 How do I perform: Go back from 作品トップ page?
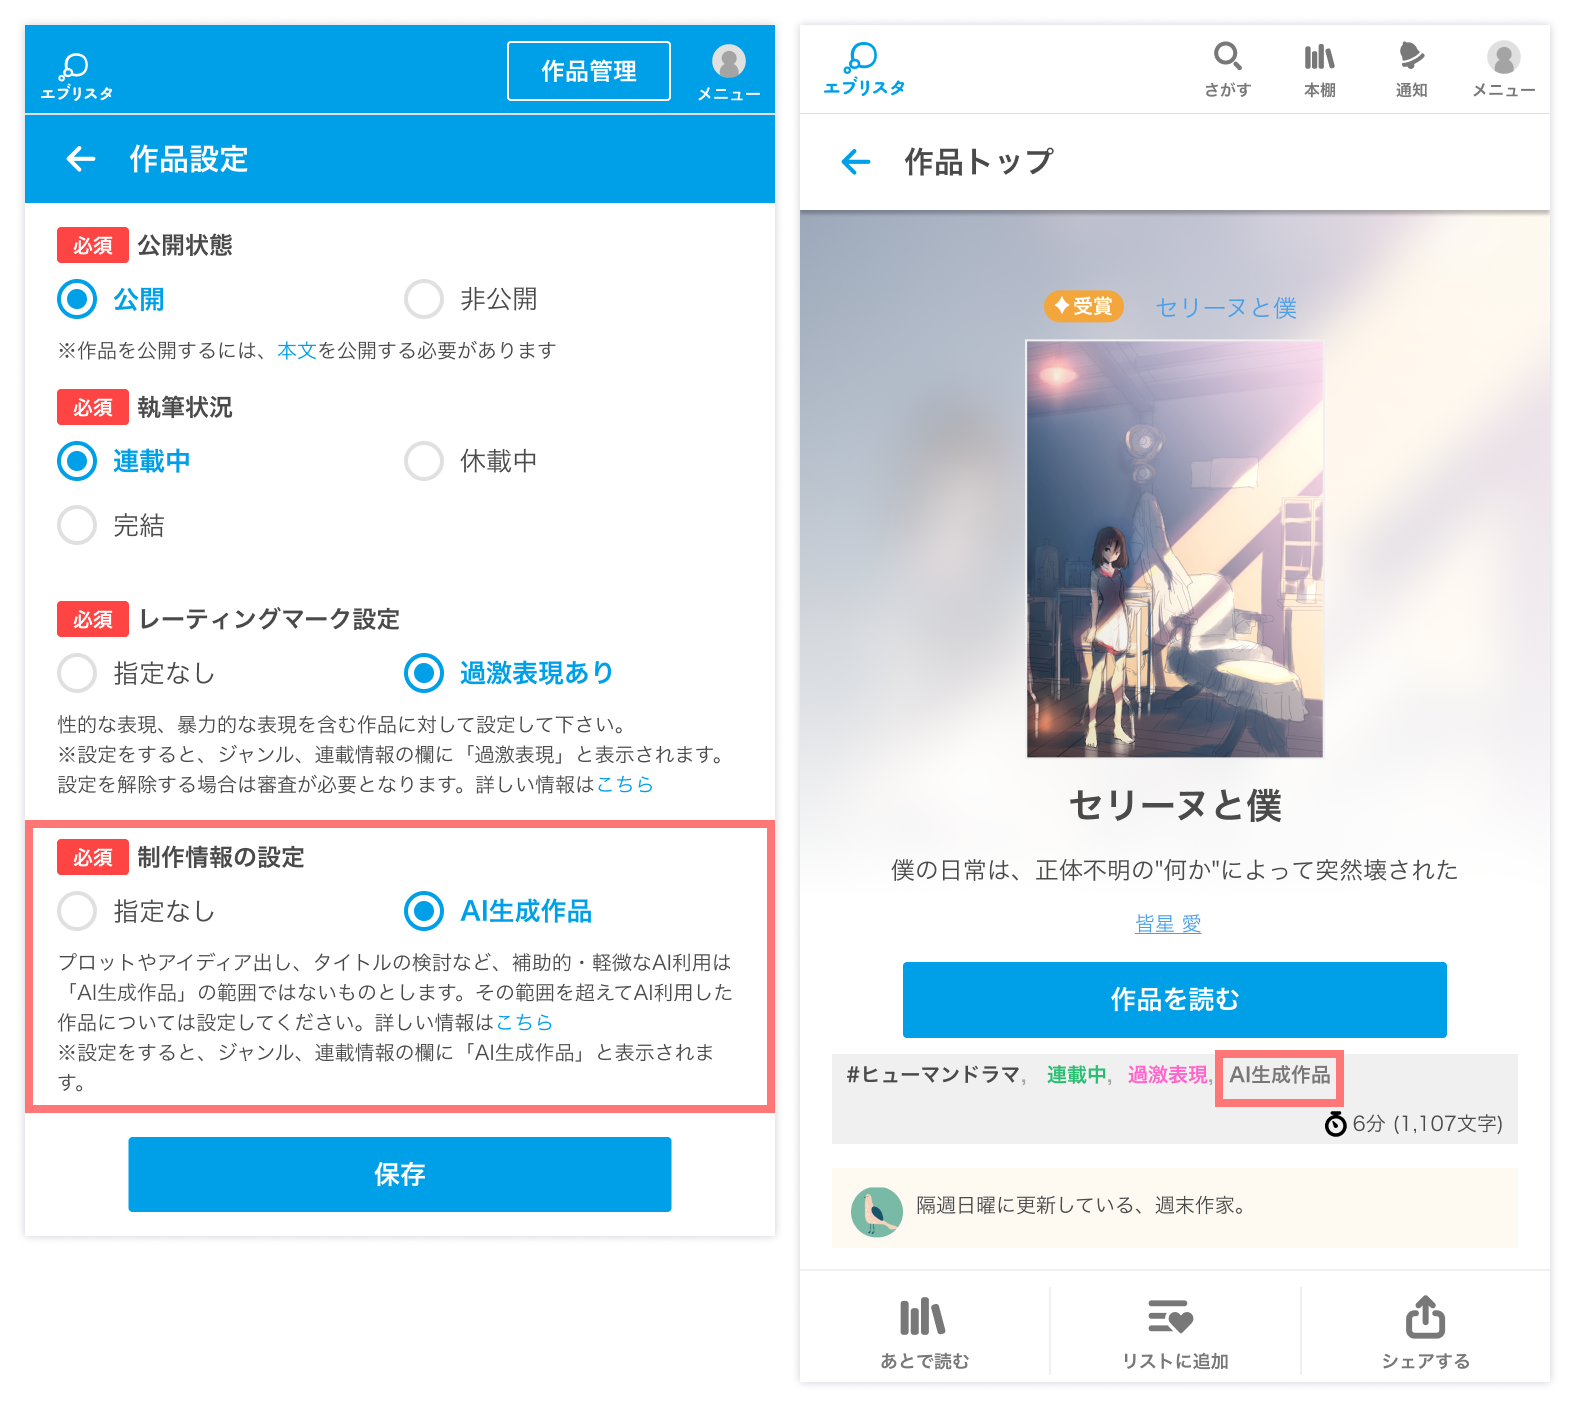856,161
